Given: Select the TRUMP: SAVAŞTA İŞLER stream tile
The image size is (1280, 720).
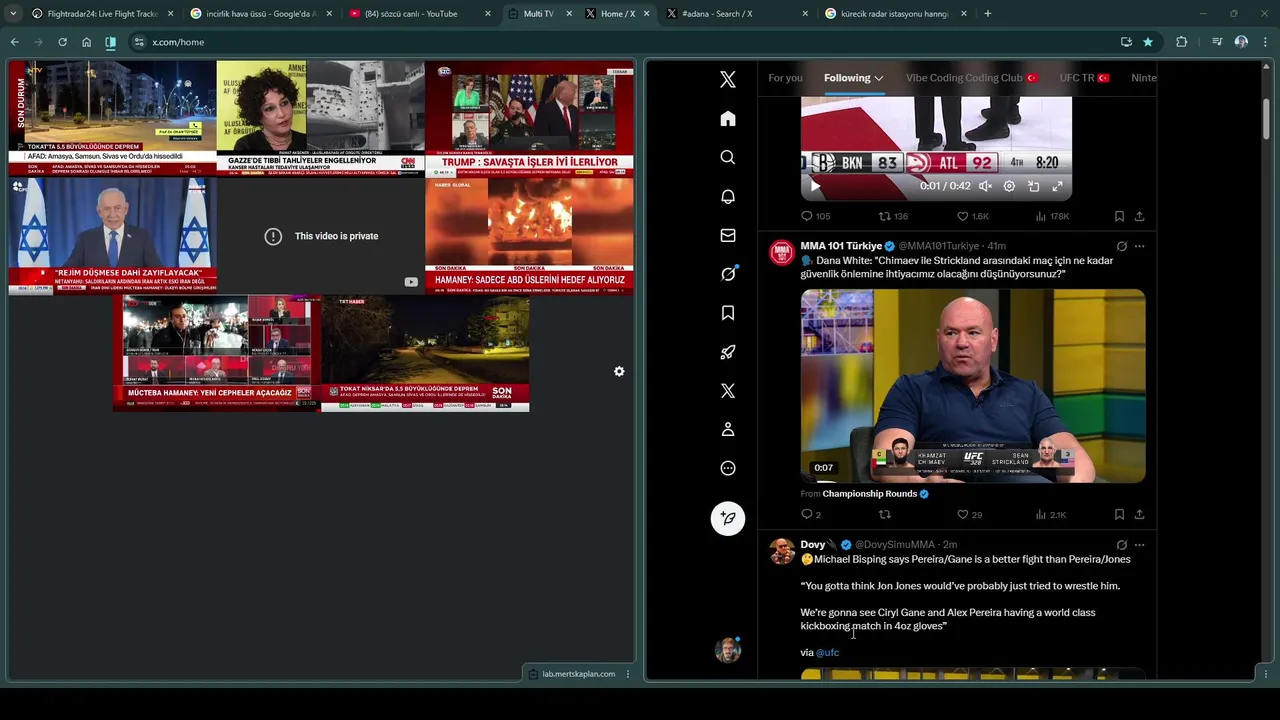Looking at the screenshot, I should tap(529, 119).
